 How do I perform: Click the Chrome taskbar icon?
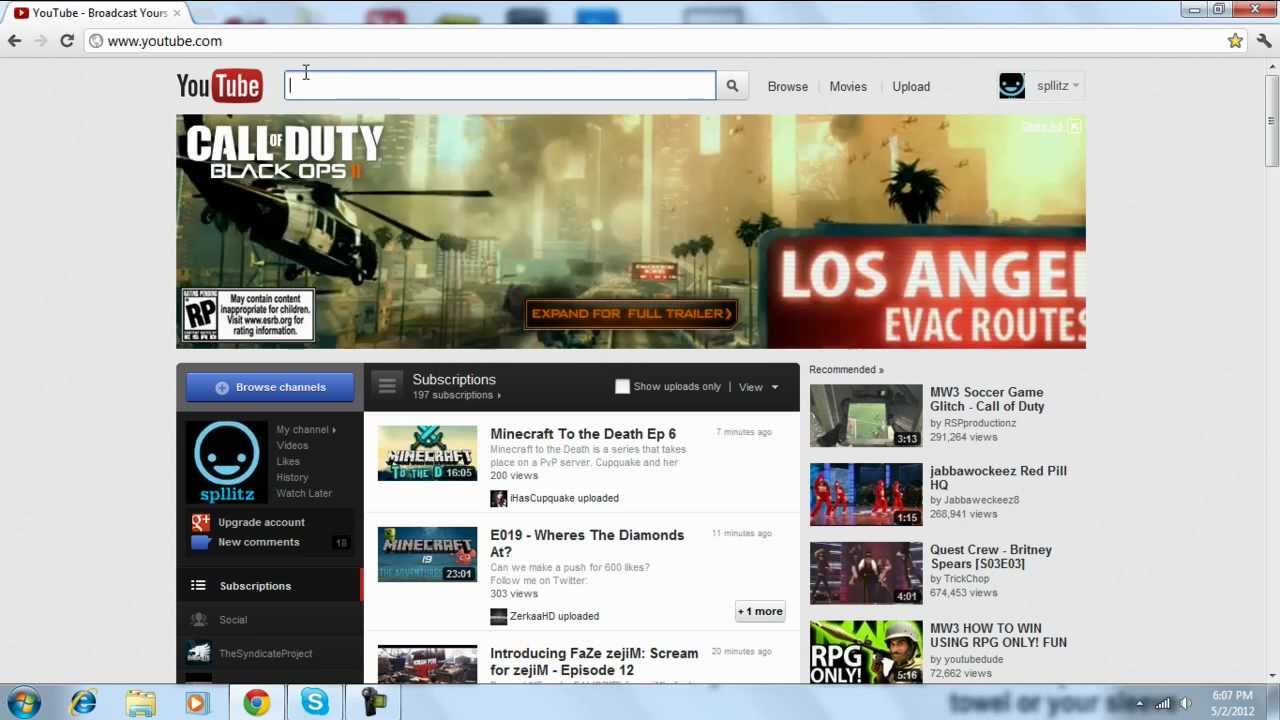point(257,703)
